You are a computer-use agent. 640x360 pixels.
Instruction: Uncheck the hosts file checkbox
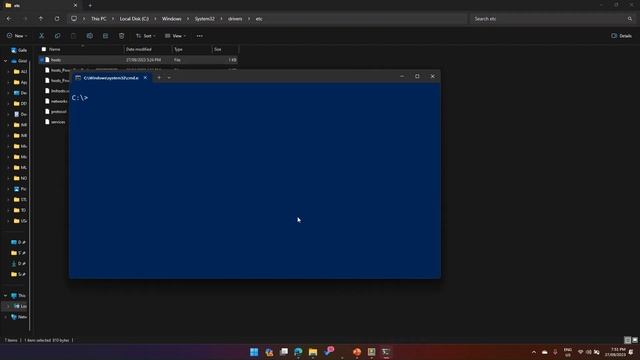[42, 60]
